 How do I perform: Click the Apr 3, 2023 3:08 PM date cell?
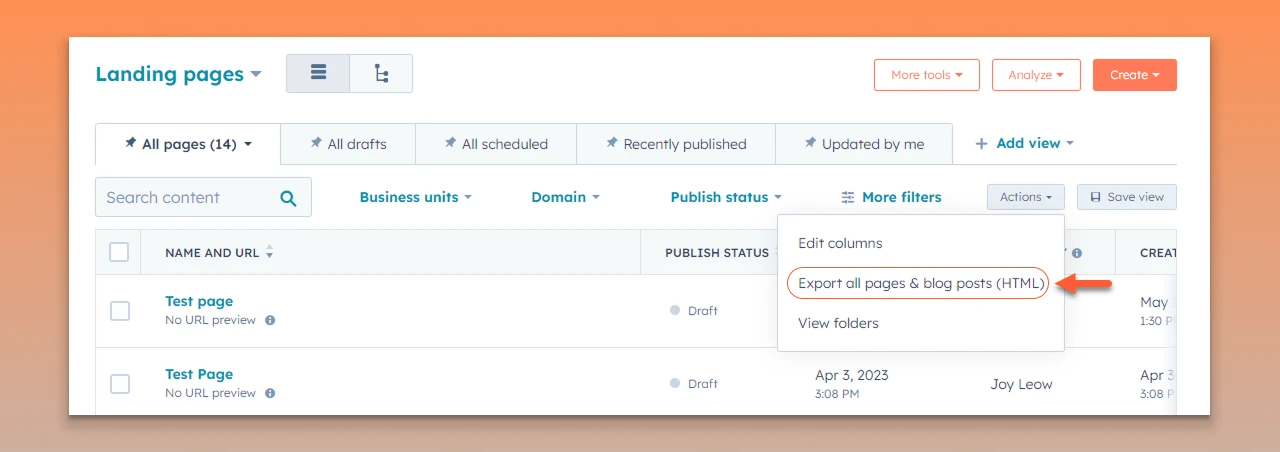coord(852,384)
